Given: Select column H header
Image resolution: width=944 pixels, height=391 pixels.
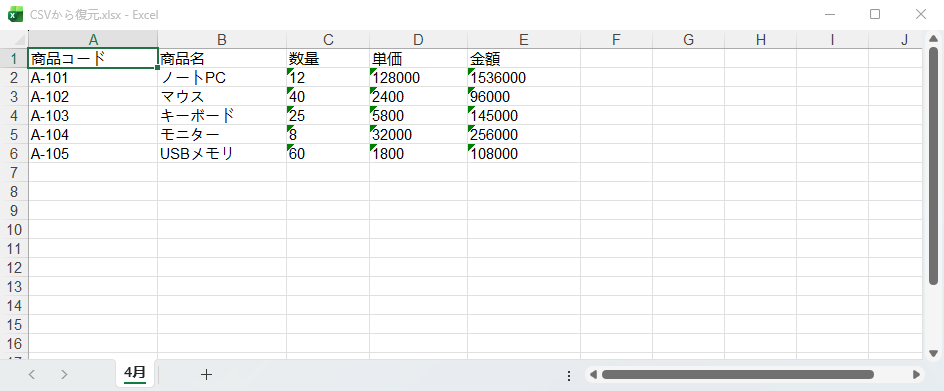Looking at the screenshot, I should (760, 40).
